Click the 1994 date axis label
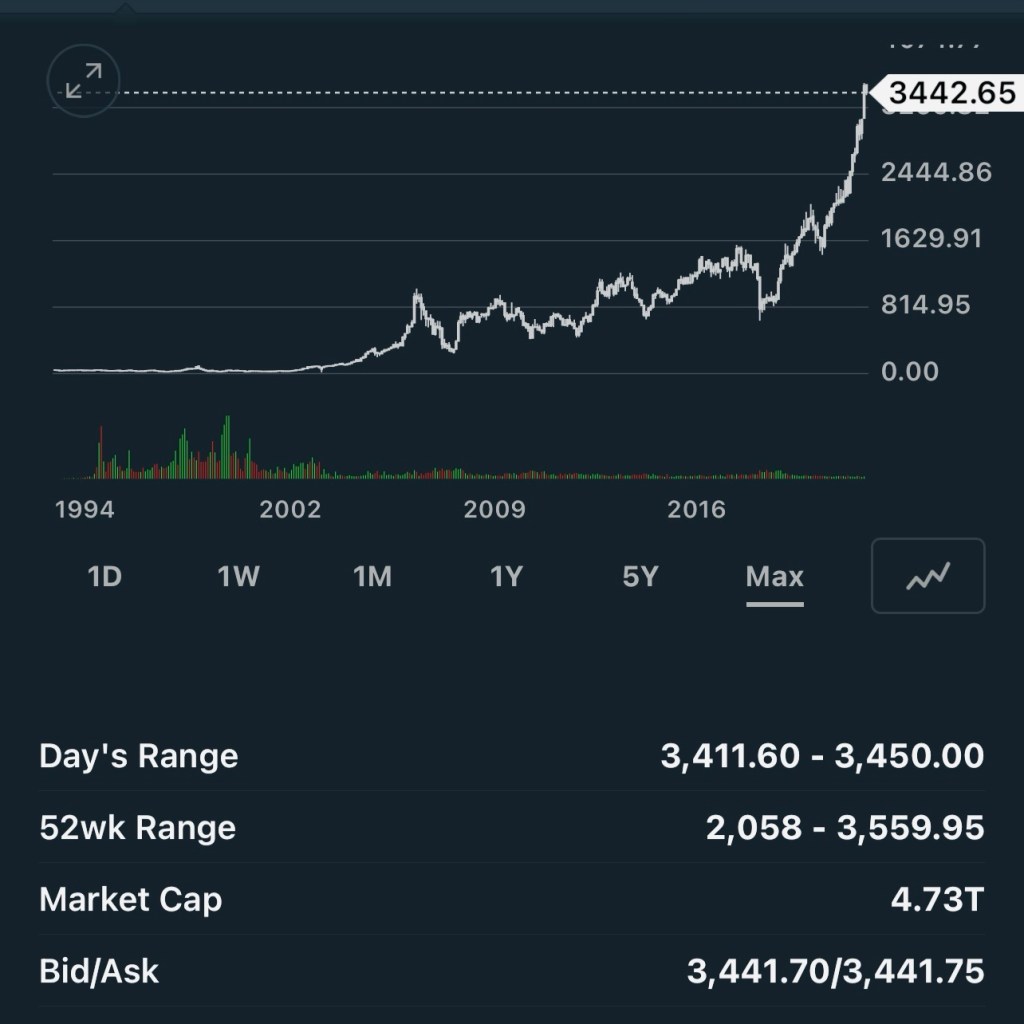Viewport: 1024px width, 1024px height. pyautogui.click(x=85, y=510)
